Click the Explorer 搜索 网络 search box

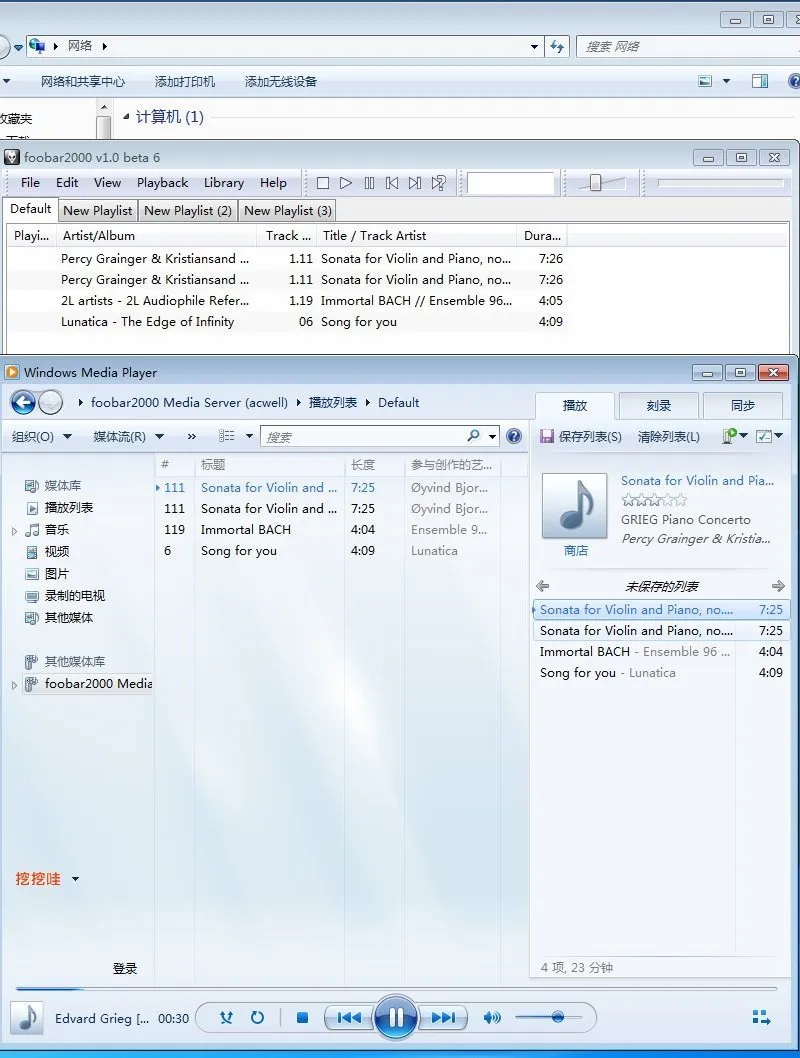tap(688, 47)
